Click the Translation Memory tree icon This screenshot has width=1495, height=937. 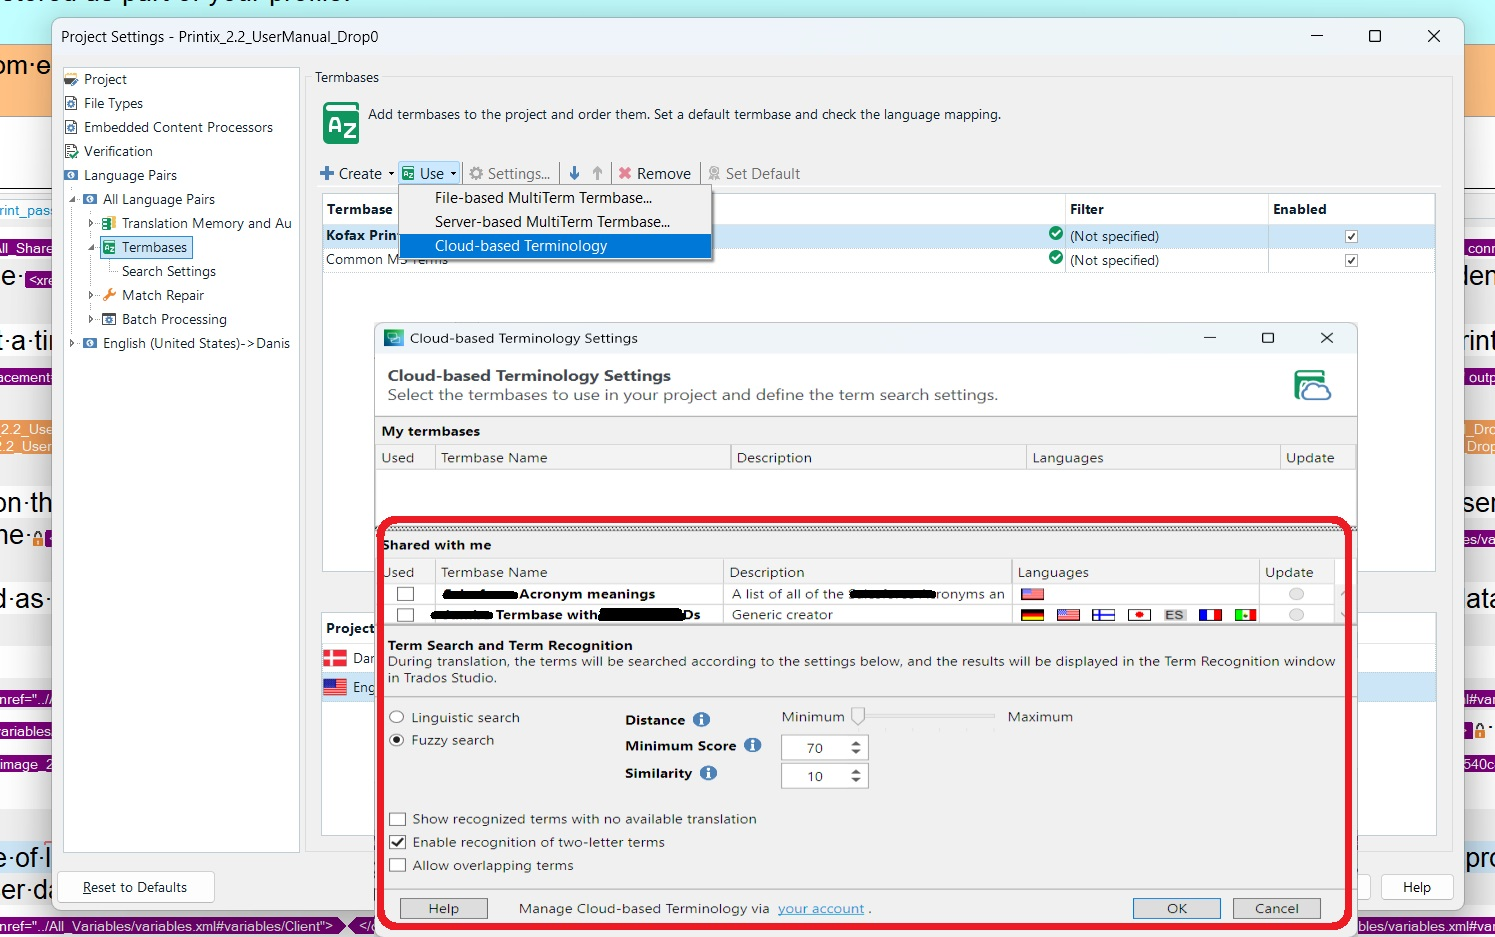point(109,223)
